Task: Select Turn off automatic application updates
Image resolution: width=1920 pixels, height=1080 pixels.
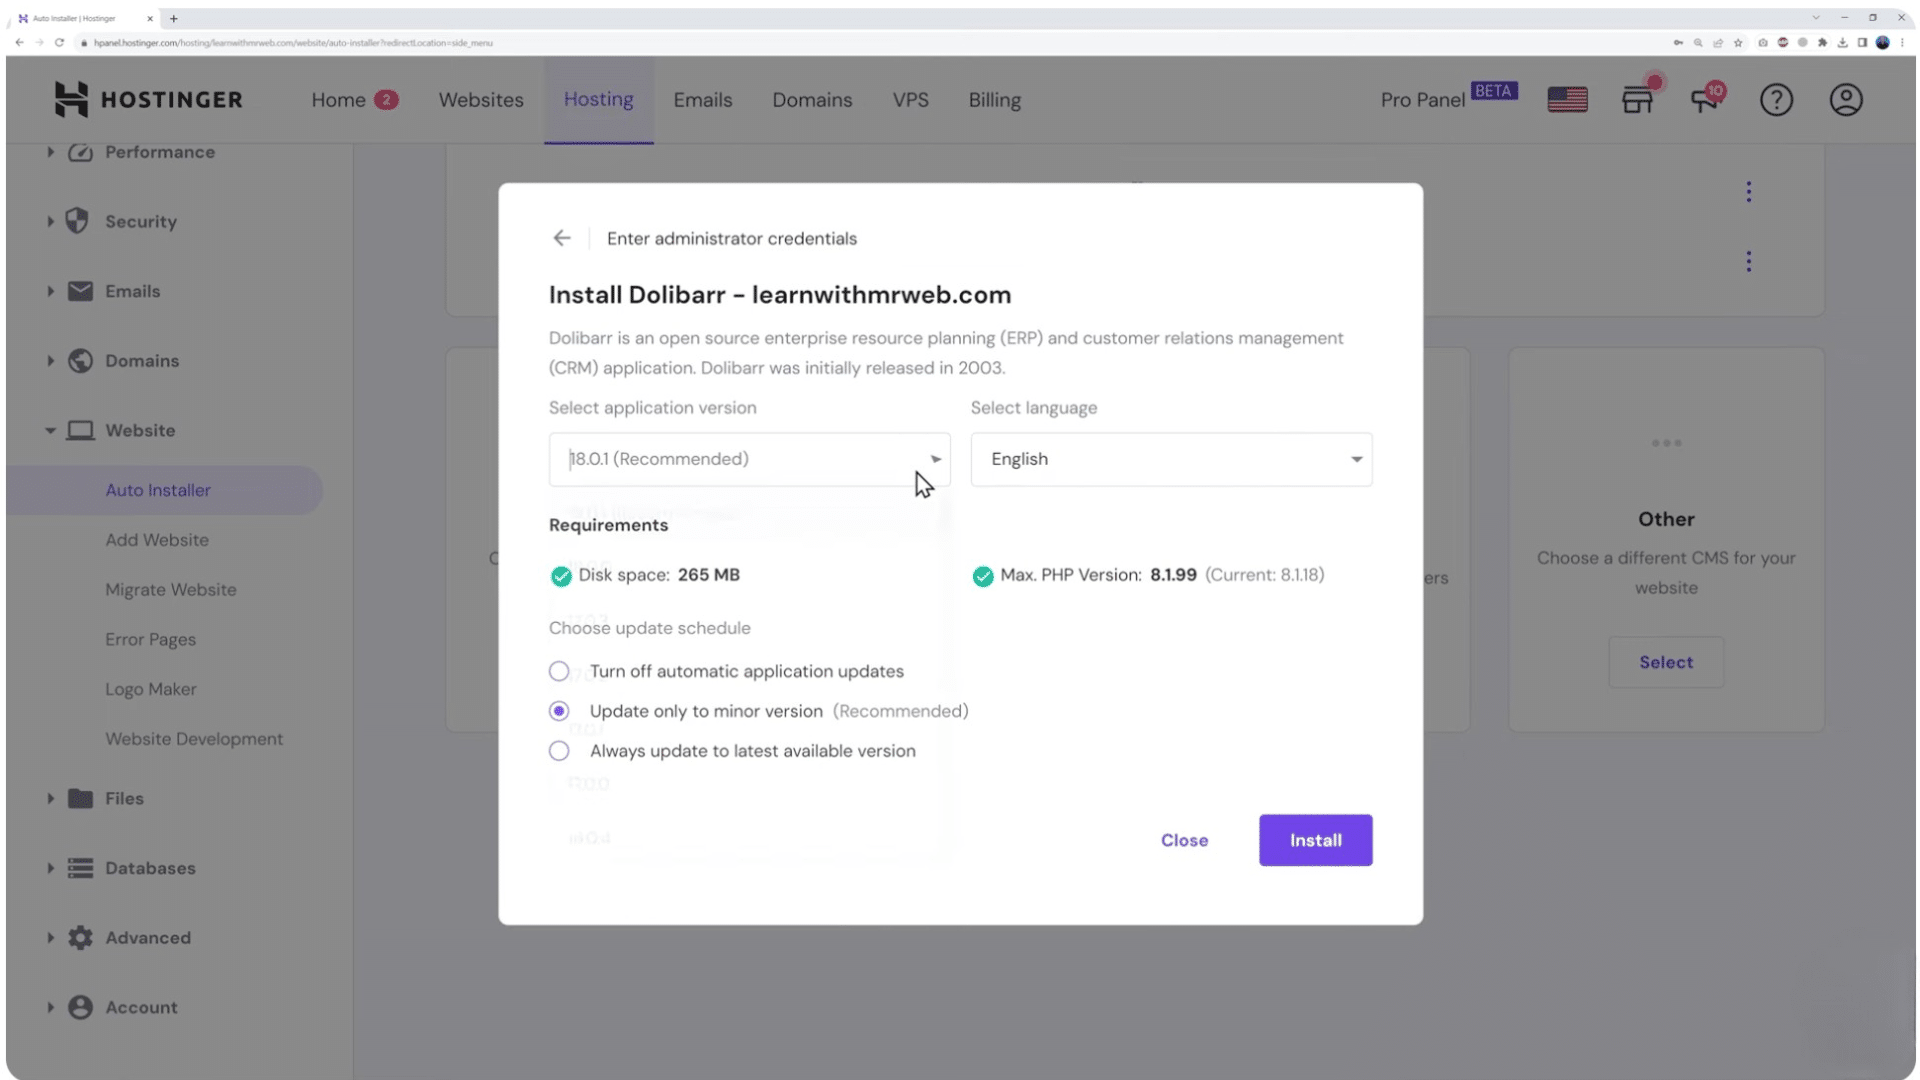Action: (559, 671)
